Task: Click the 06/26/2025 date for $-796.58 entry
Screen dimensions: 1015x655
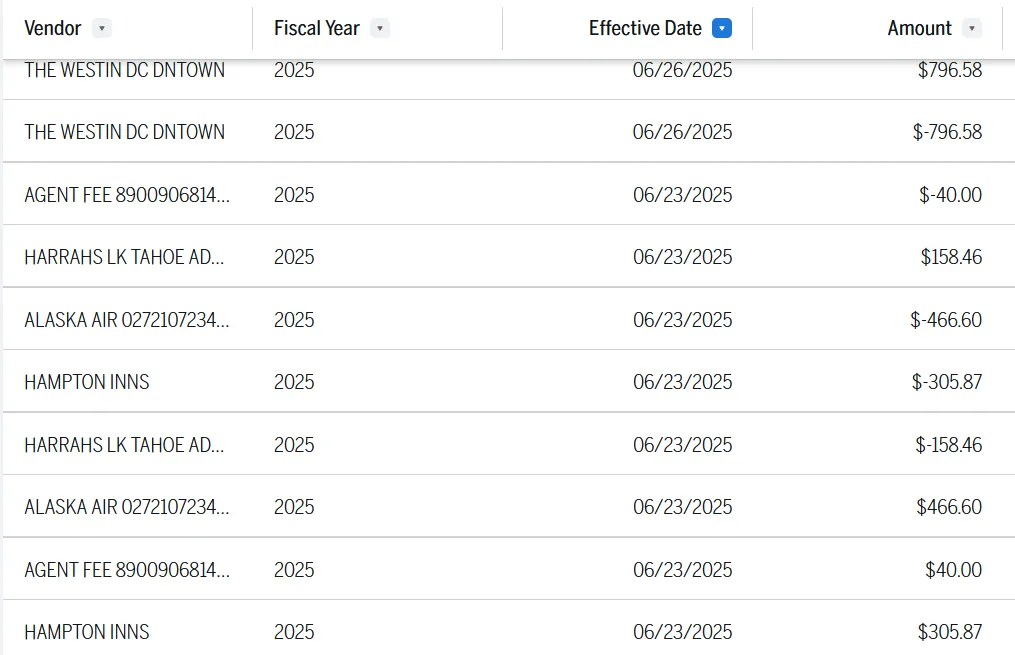Action: pos(682,131)
